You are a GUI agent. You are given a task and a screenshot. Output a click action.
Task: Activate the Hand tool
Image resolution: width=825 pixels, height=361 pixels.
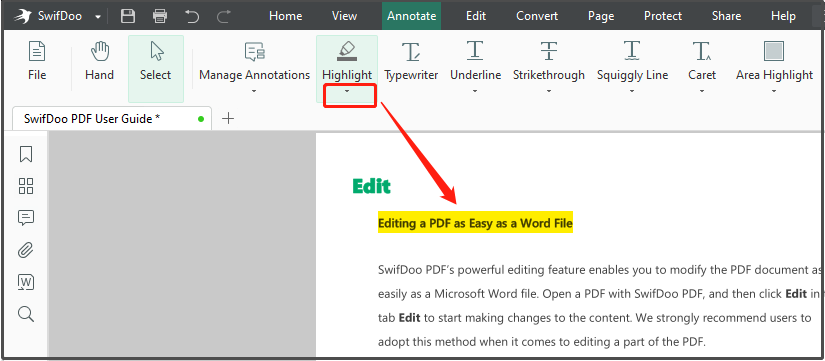[99, 62]
